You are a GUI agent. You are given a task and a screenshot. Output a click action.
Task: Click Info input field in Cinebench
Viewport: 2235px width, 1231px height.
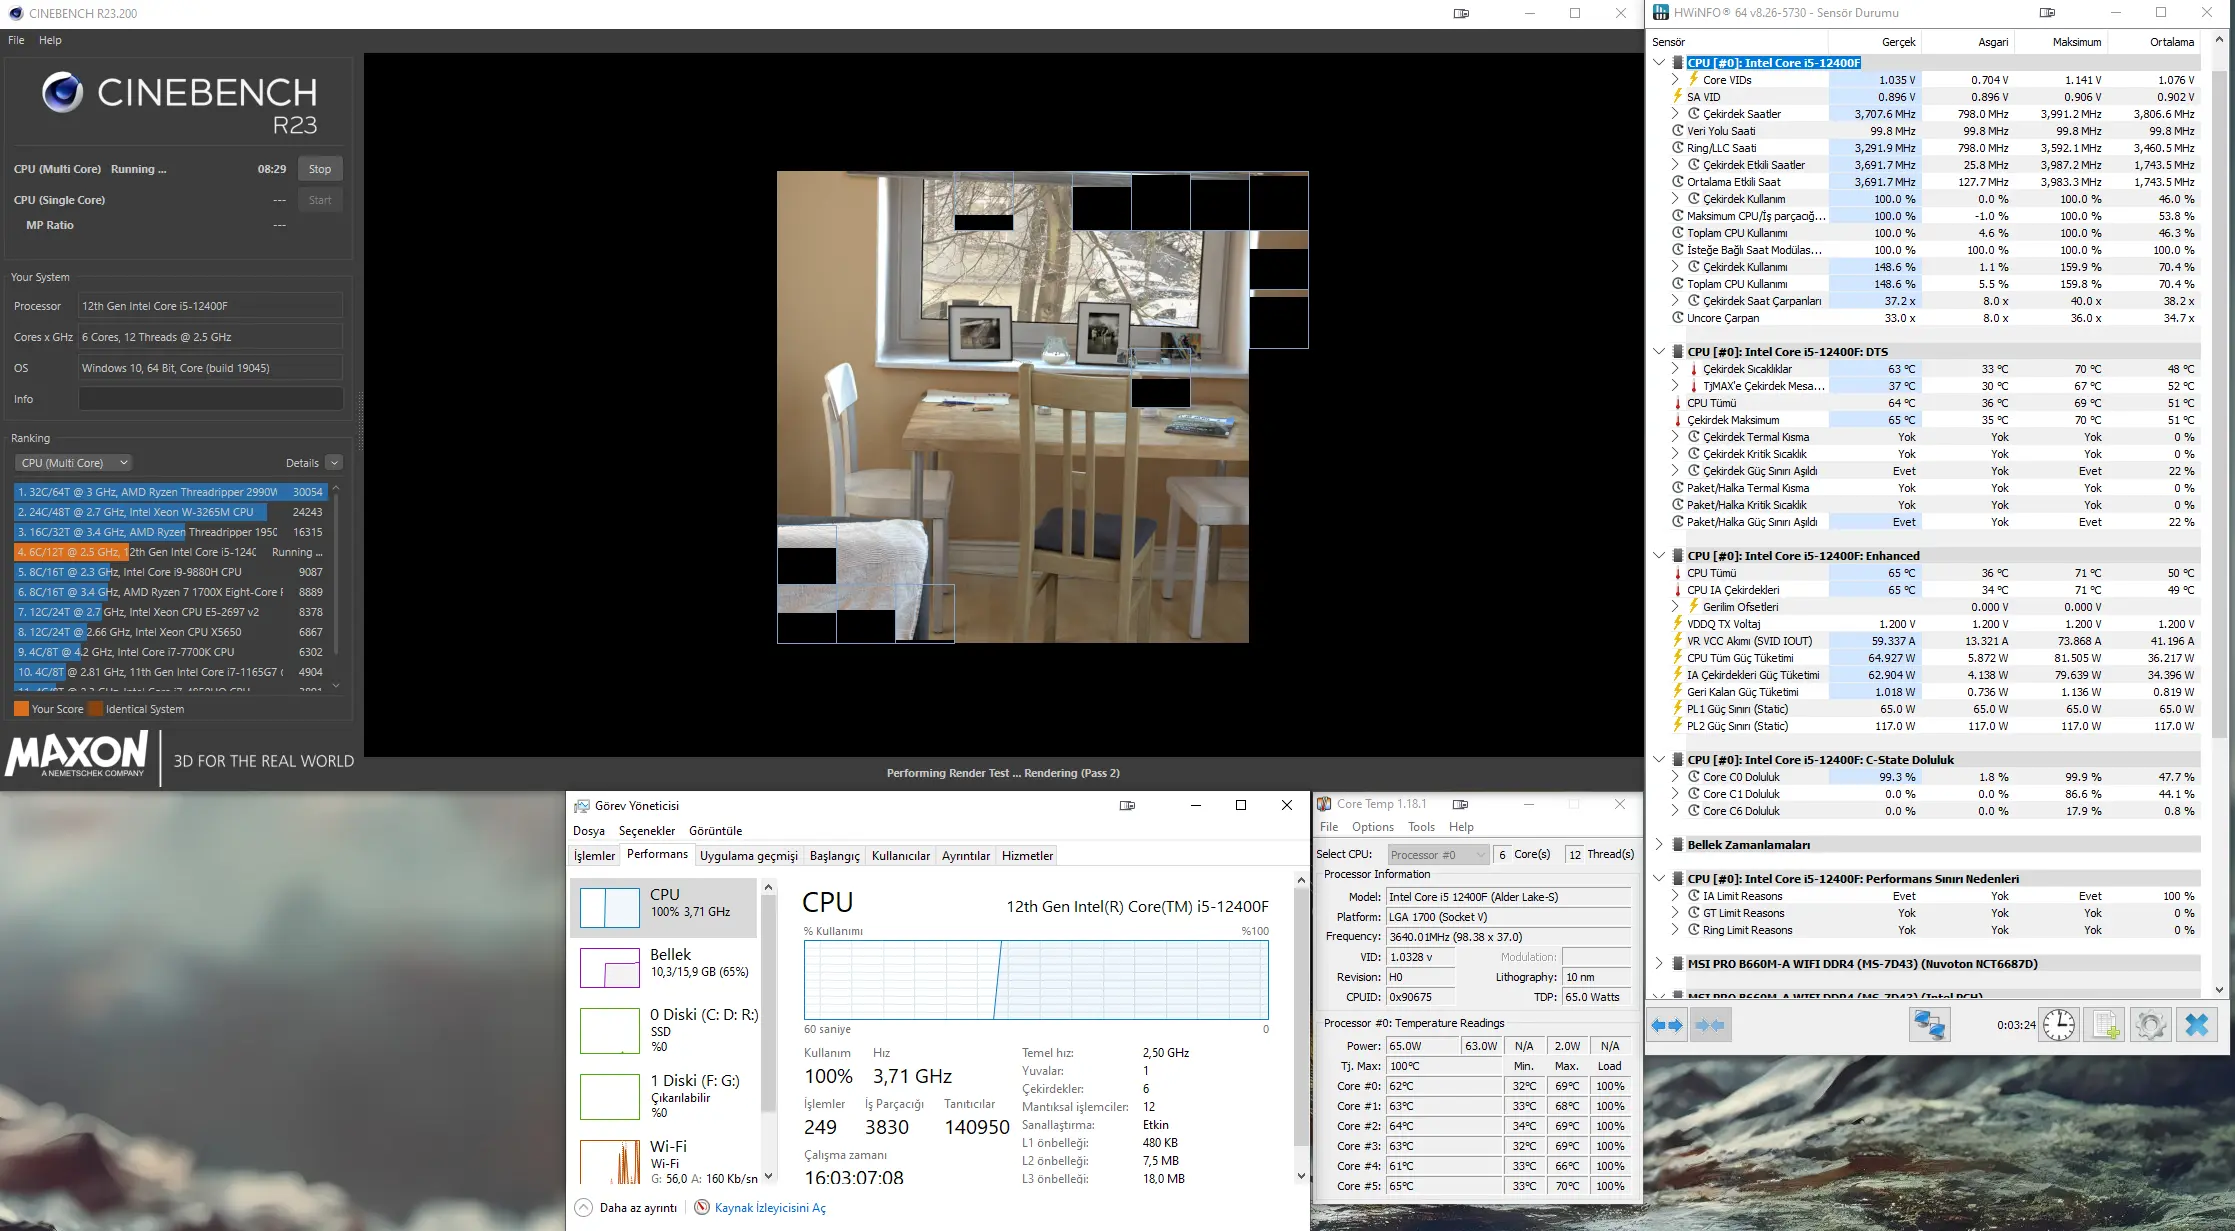tap(210, 399)
